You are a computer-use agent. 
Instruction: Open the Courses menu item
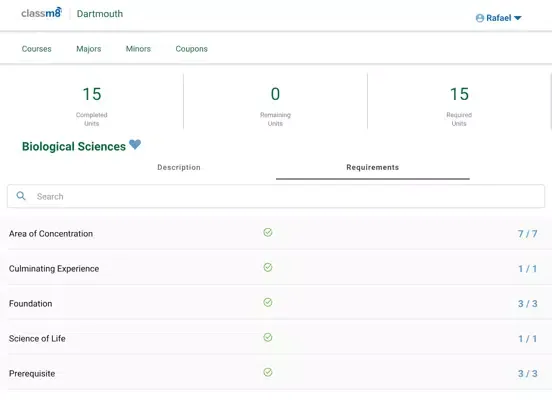[37, 49]
